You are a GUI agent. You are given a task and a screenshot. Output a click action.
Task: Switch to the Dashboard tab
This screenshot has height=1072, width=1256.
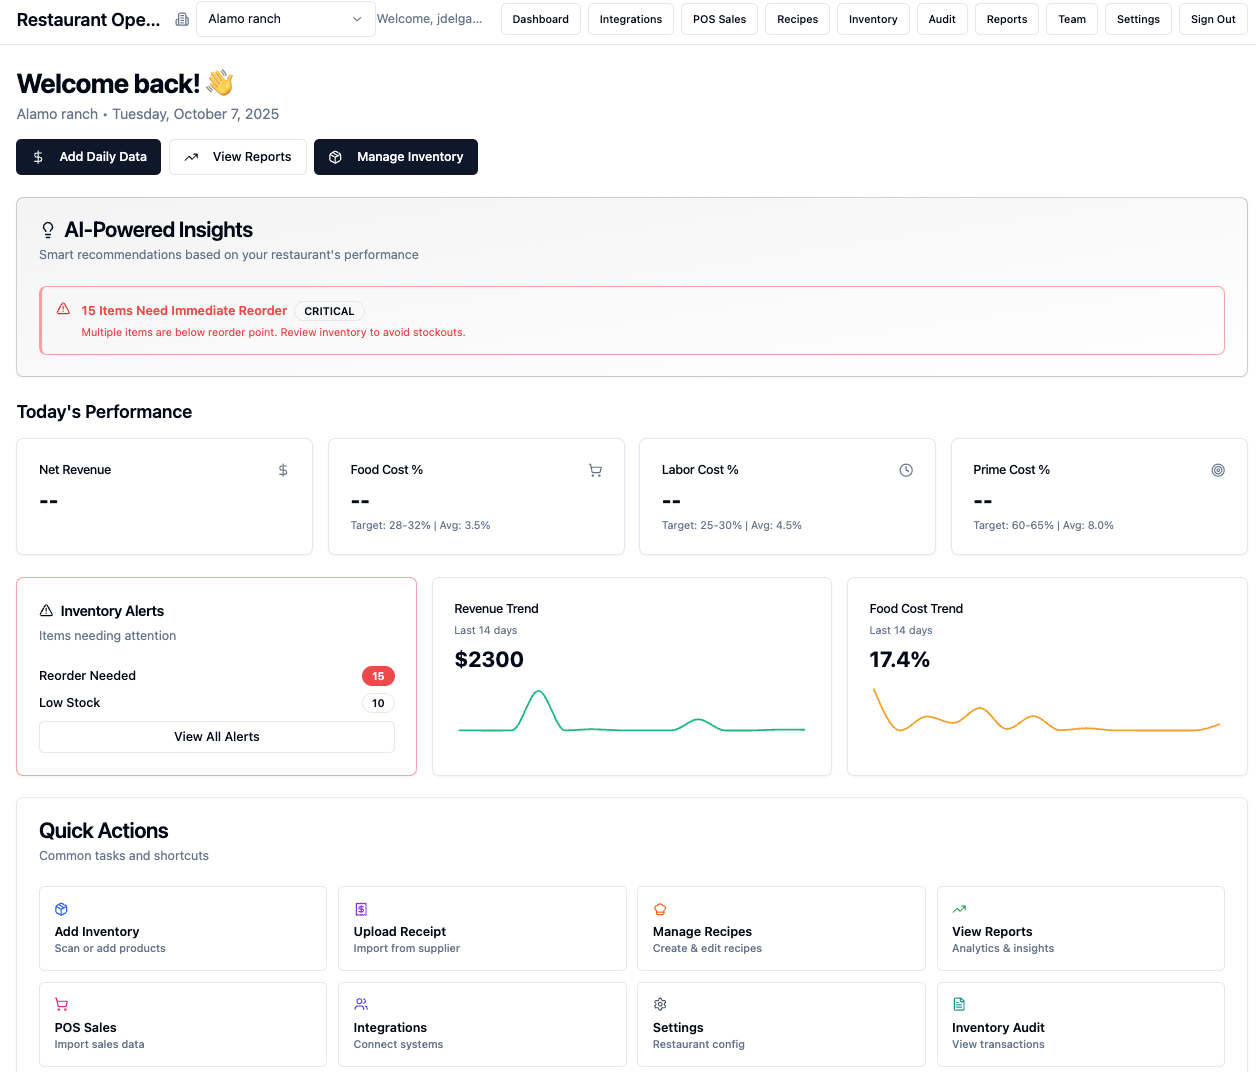coord(540,19)
